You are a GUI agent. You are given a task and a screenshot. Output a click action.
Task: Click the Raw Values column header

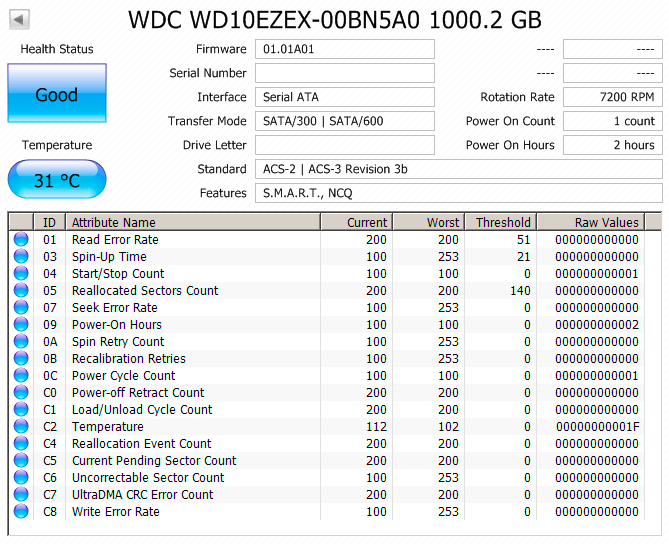coord(591,222)
